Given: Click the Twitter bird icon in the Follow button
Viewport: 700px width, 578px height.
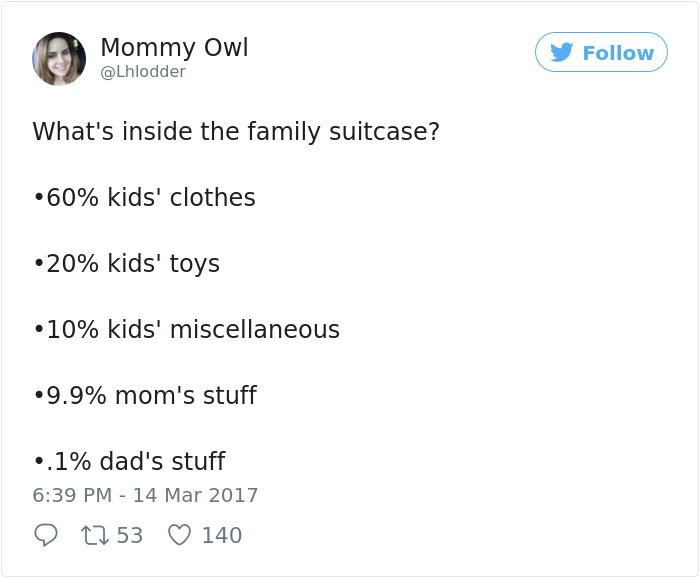Looking at the screenshot, I should [x=562, y=52].
